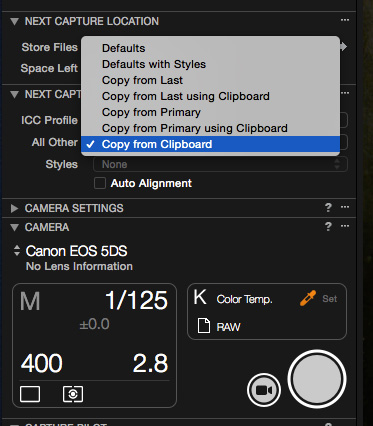Open Next Capture Adjustments options menu dots
373x426 pixels.
tap(345, 93)
